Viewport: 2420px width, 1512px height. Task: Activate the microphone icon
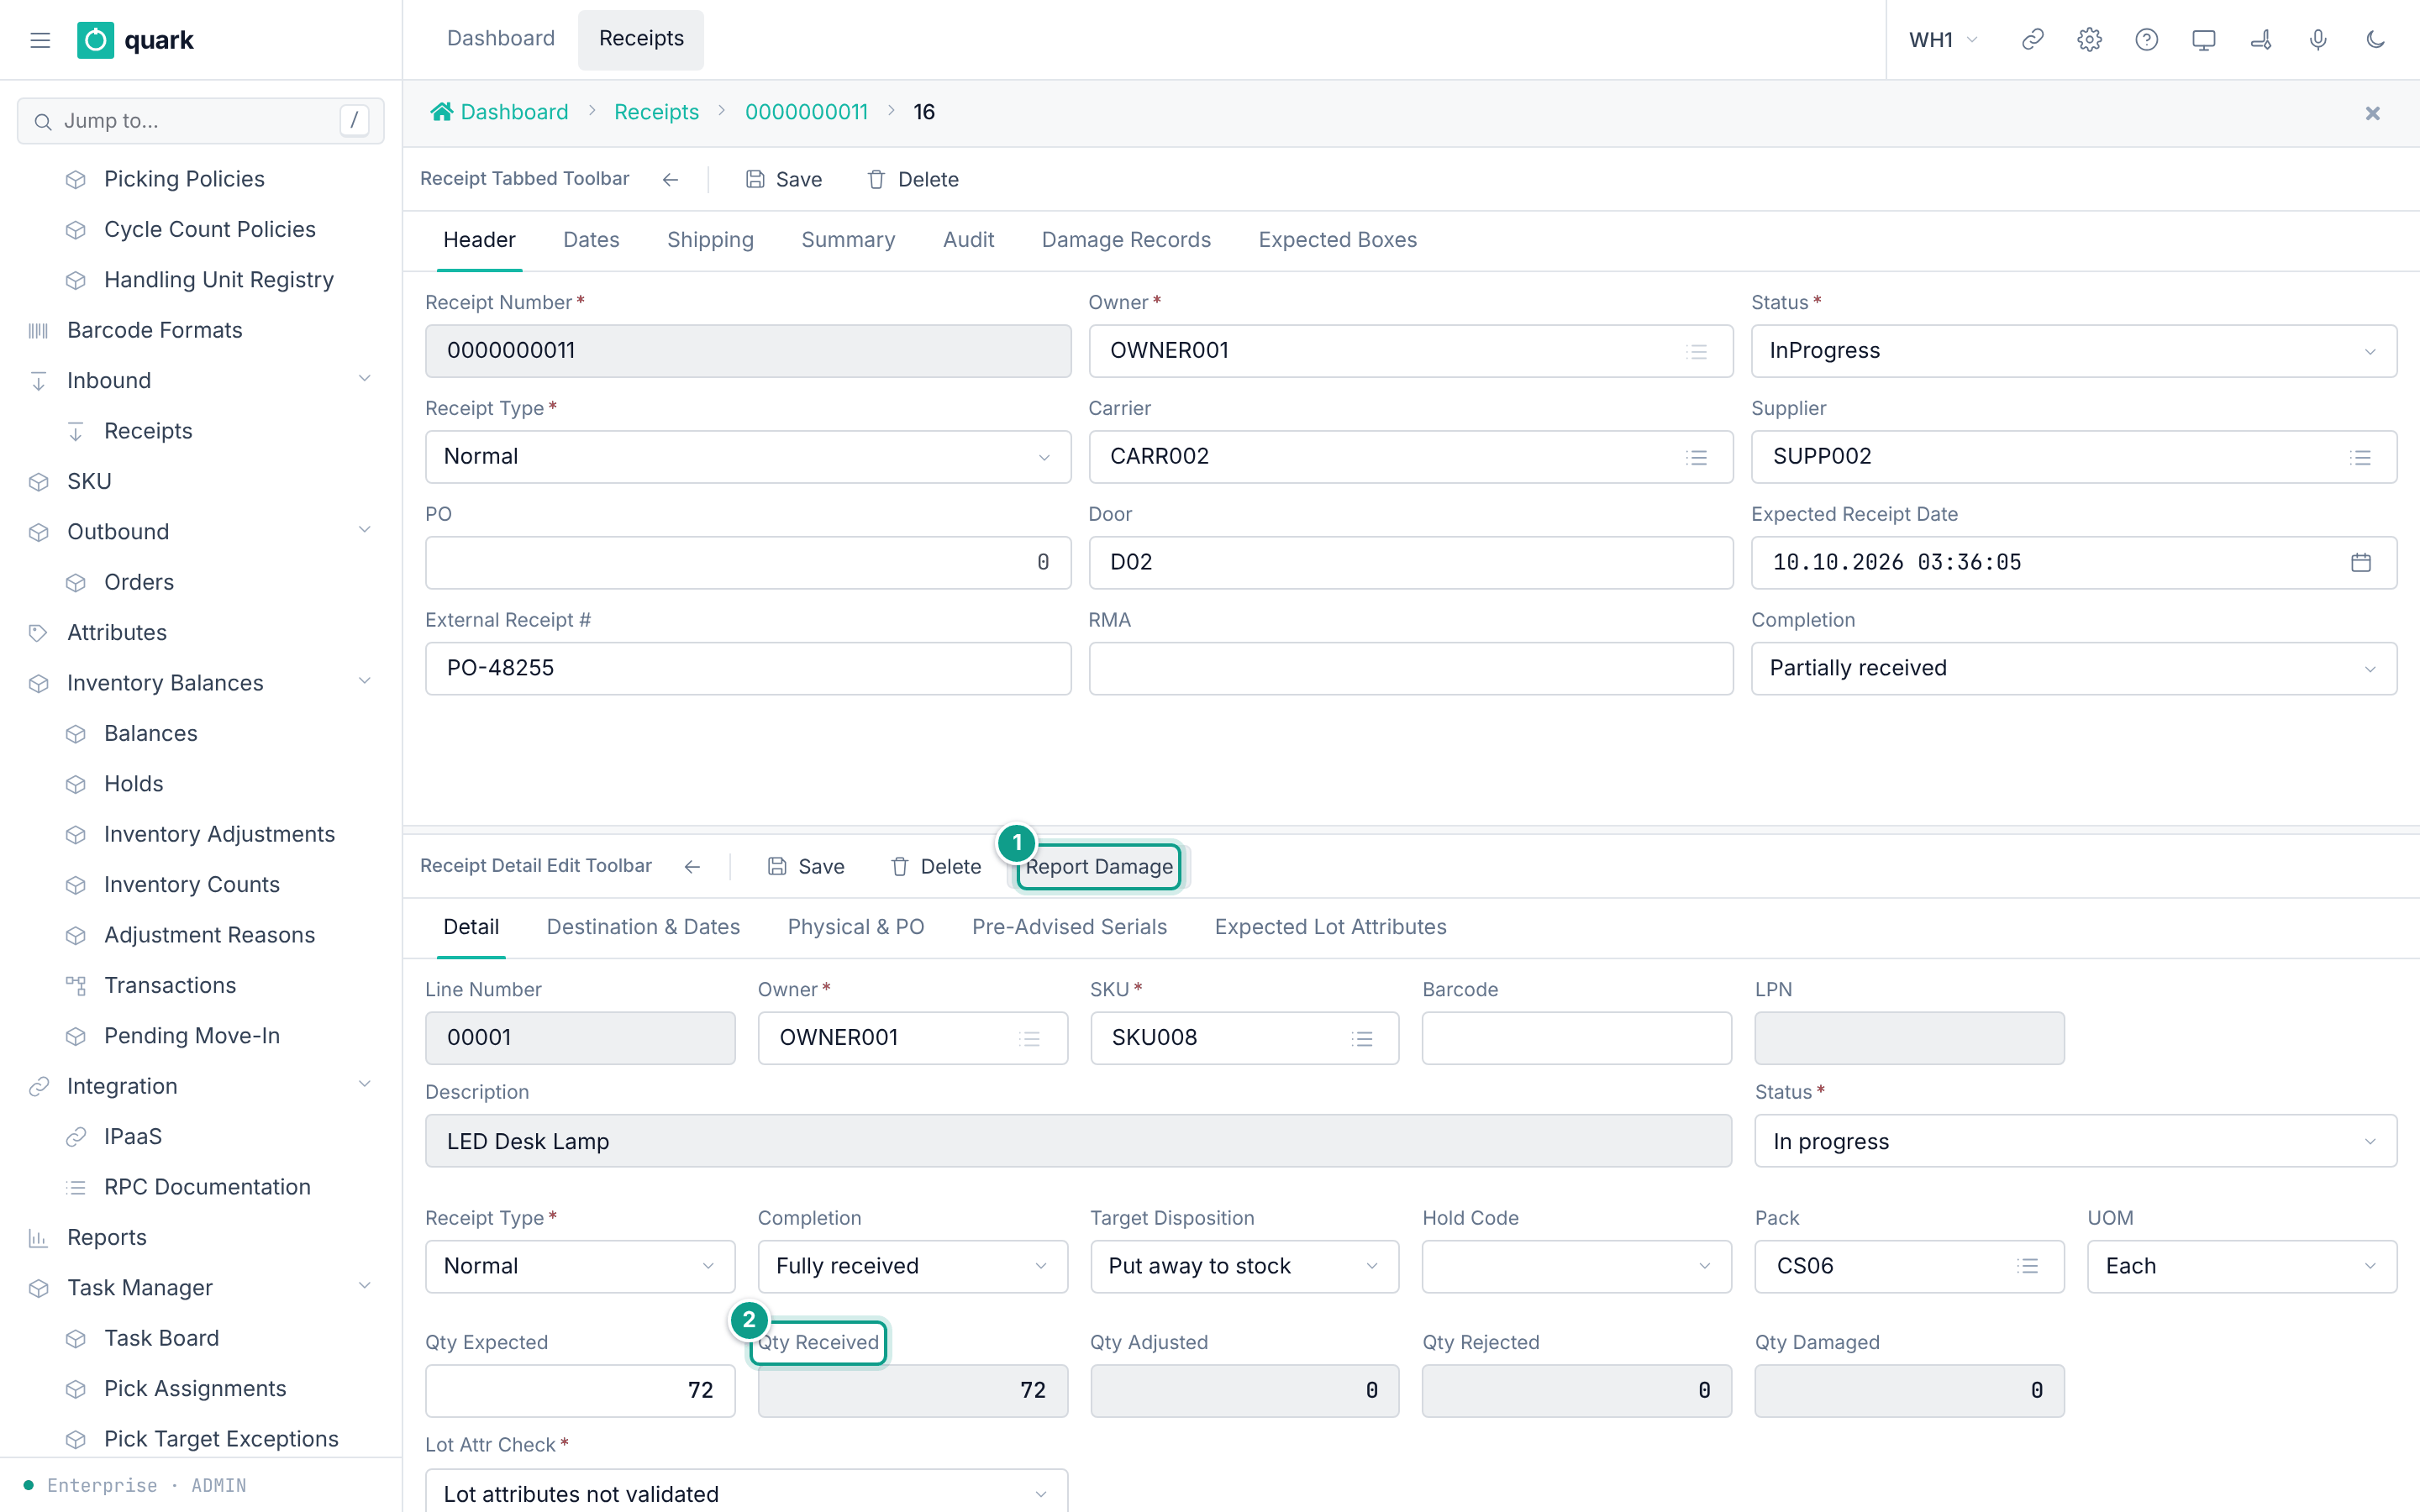(x=2317, y=40)
